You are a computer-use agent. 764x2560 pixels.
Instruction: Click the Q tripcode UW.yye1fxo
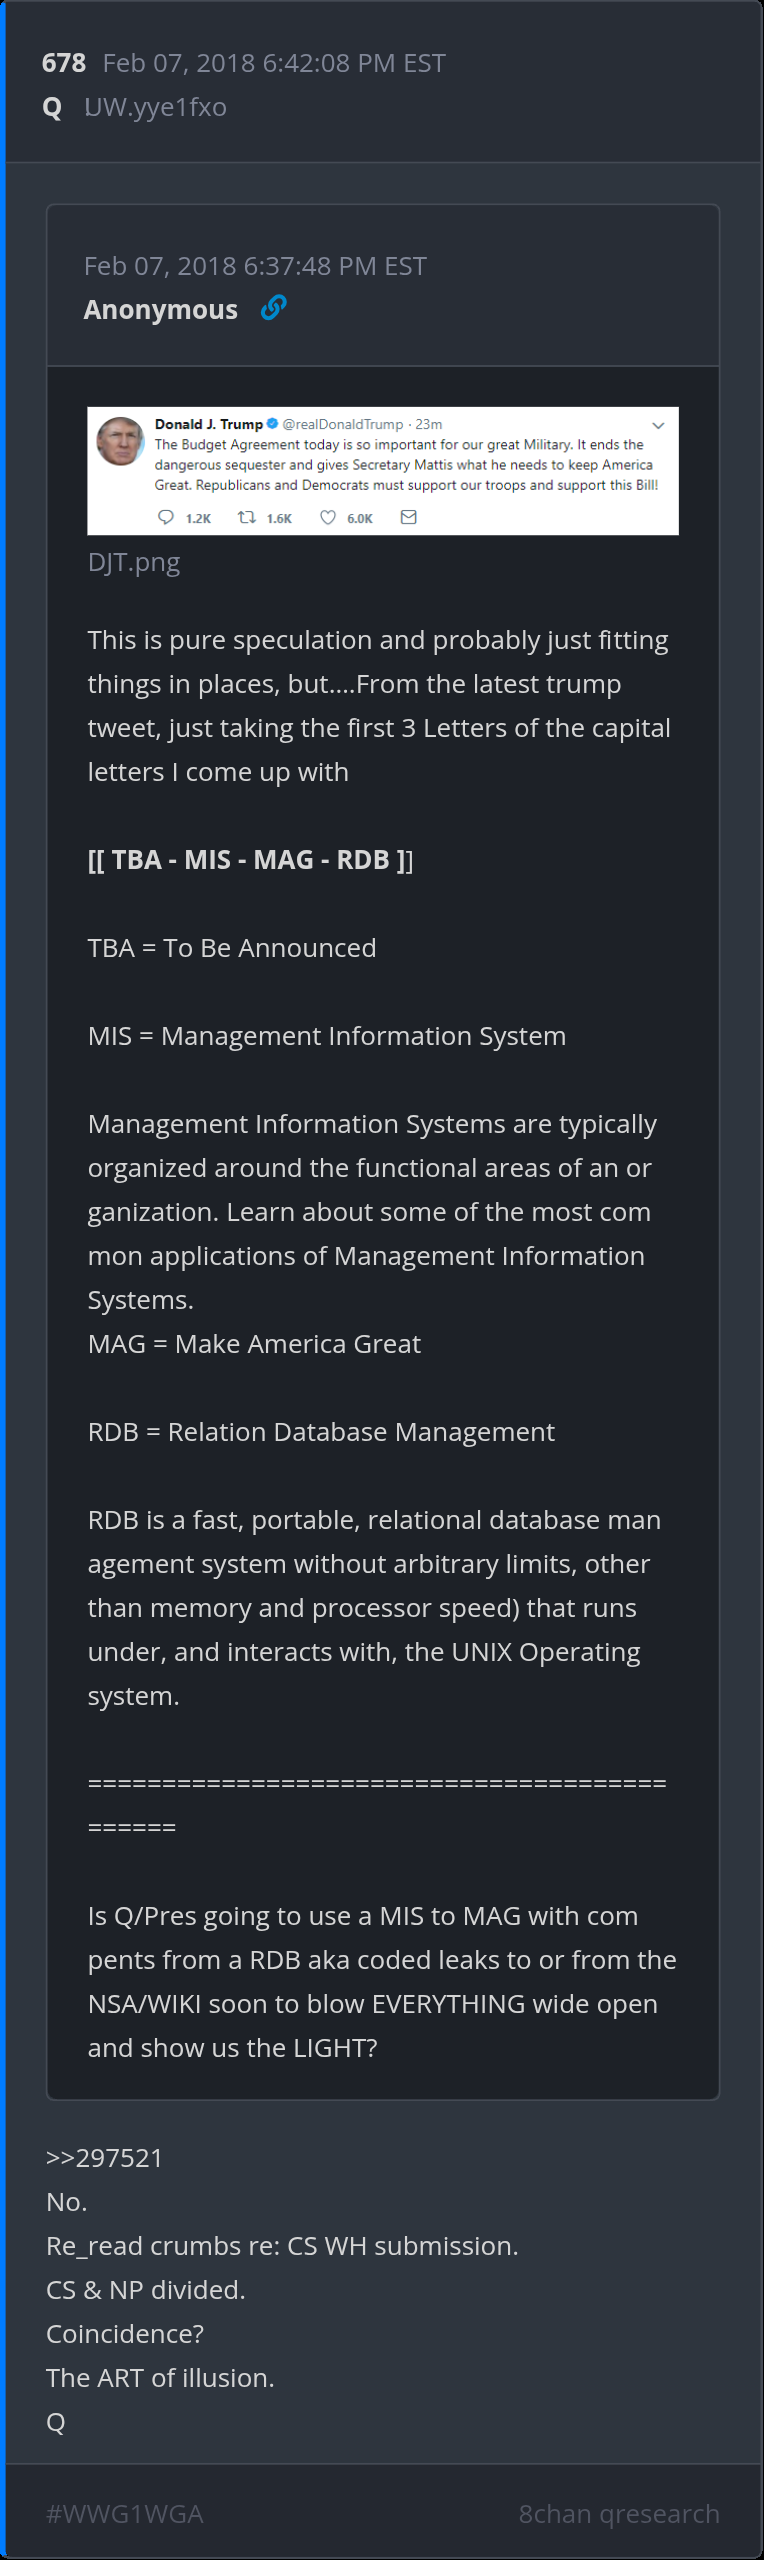pos(156,107)
